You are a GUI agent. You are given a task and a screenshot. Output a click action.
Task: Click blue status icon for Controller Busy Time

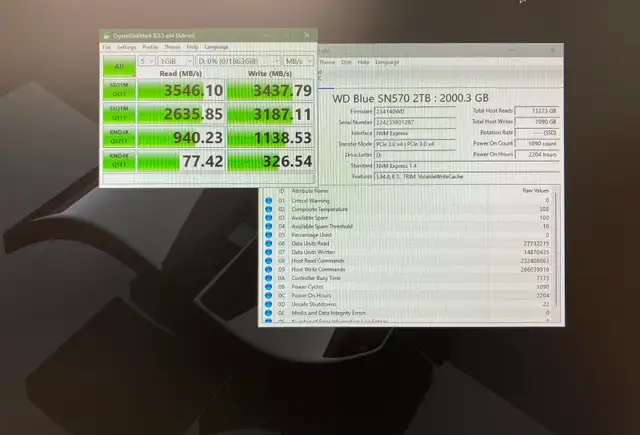pos(269,278)
